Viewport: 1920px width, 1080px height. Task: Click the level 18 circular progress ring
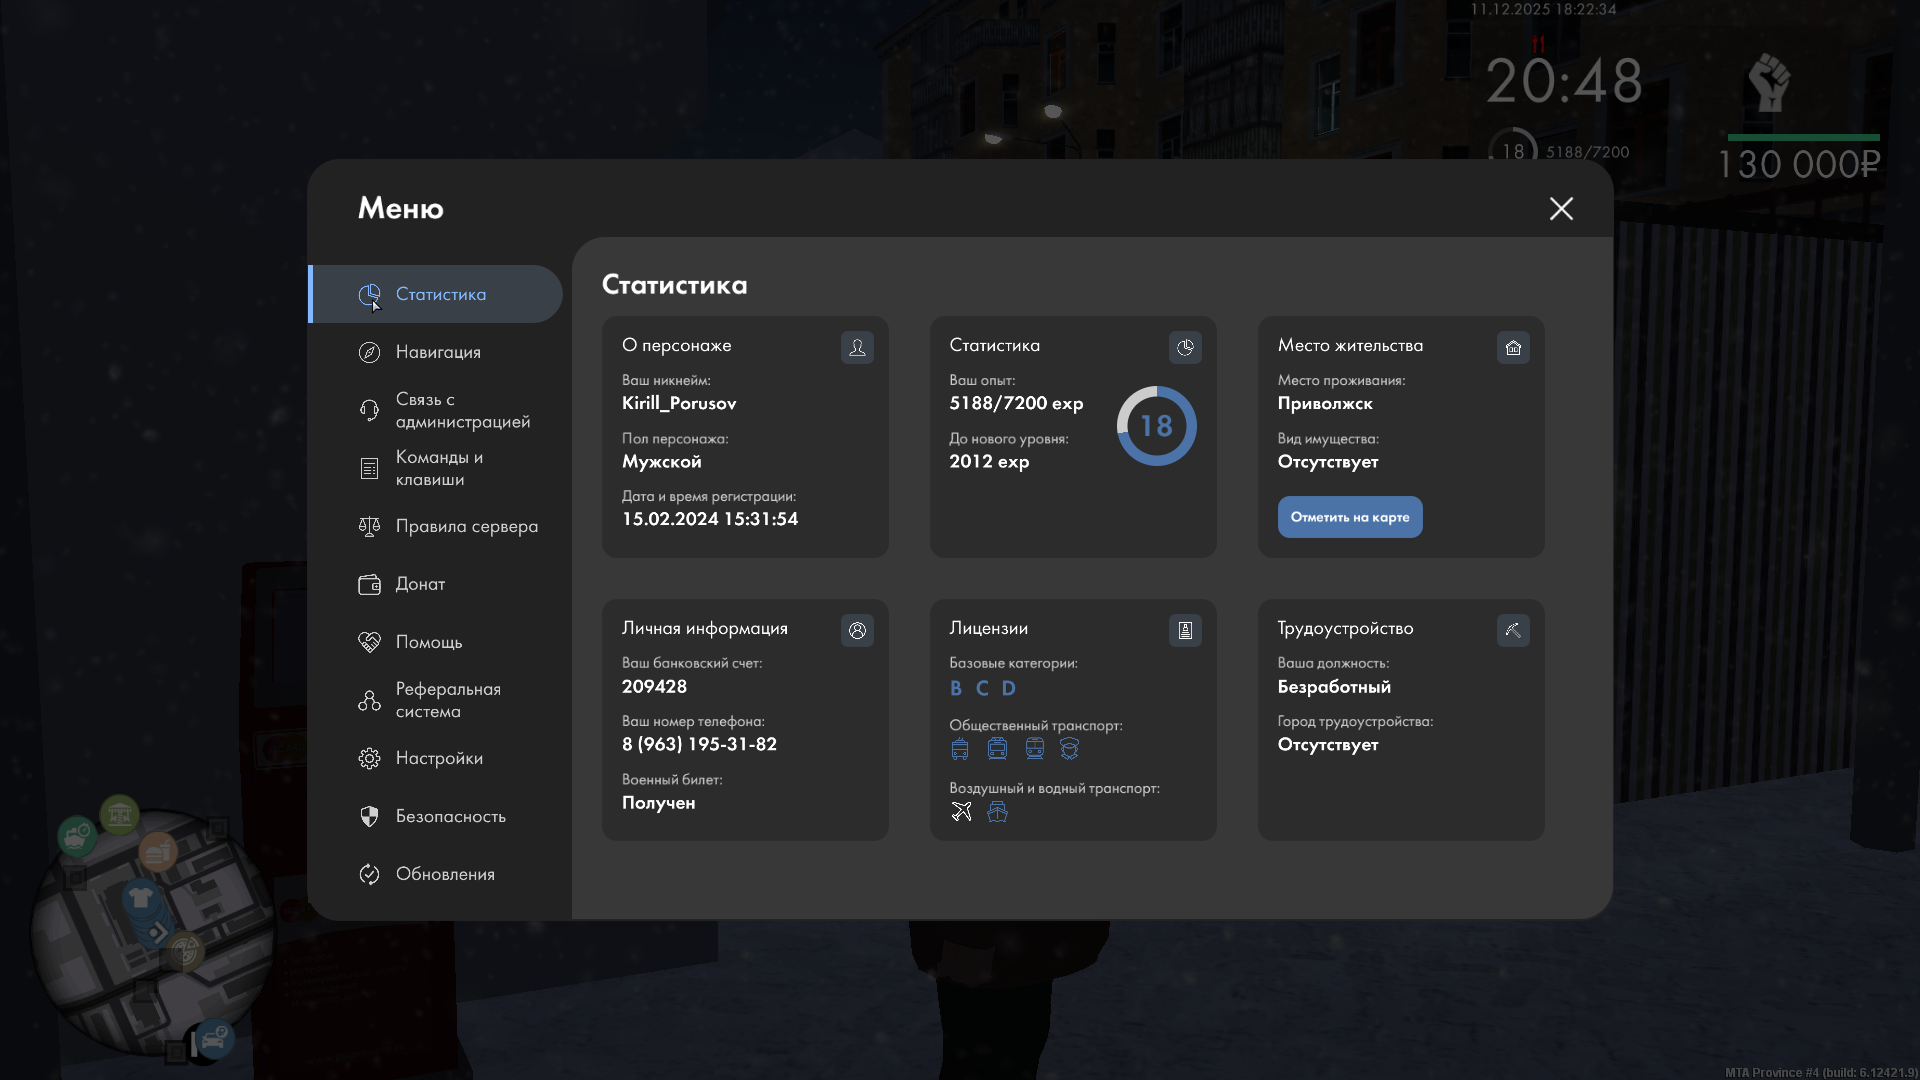point(1156,426)
